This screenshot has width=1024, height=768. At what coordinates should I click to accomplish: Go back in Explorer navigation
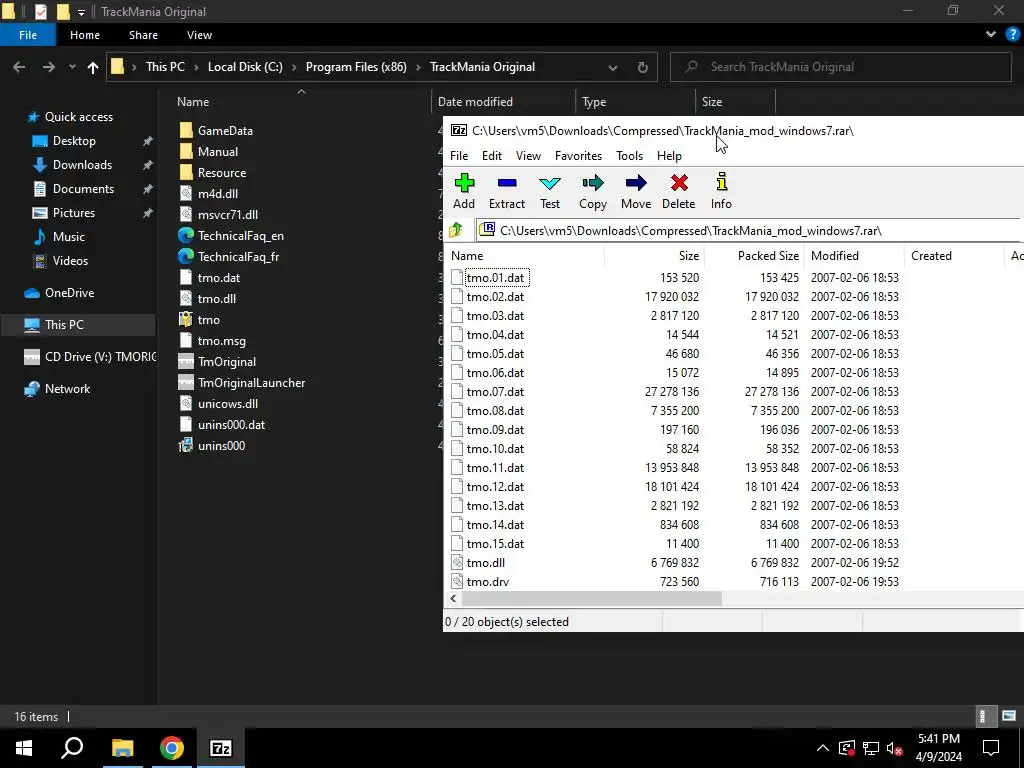click(19, 67)
